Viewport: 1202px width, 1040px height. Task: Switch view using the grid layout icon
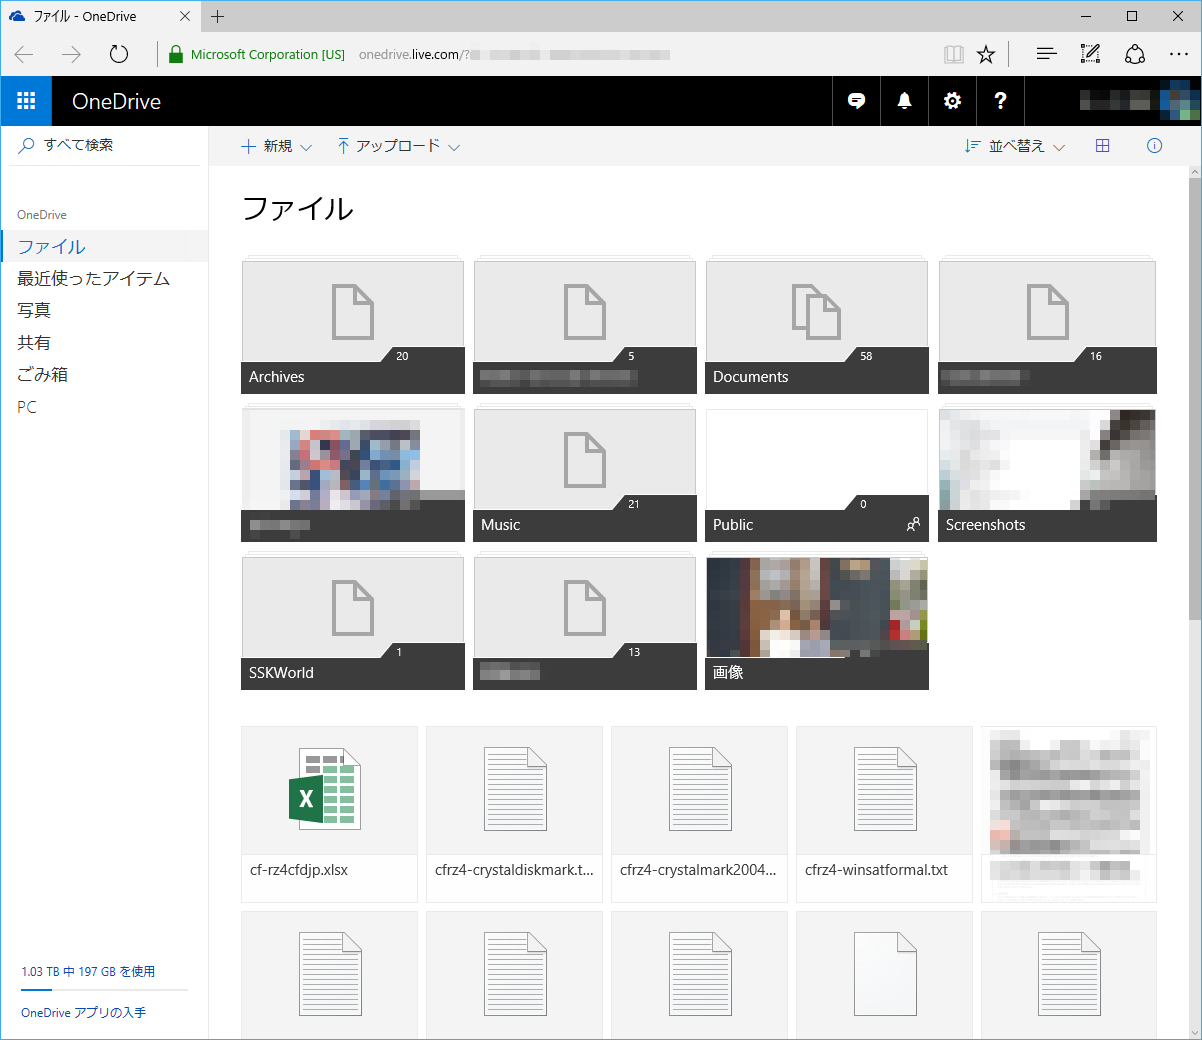coord(1103,146)
